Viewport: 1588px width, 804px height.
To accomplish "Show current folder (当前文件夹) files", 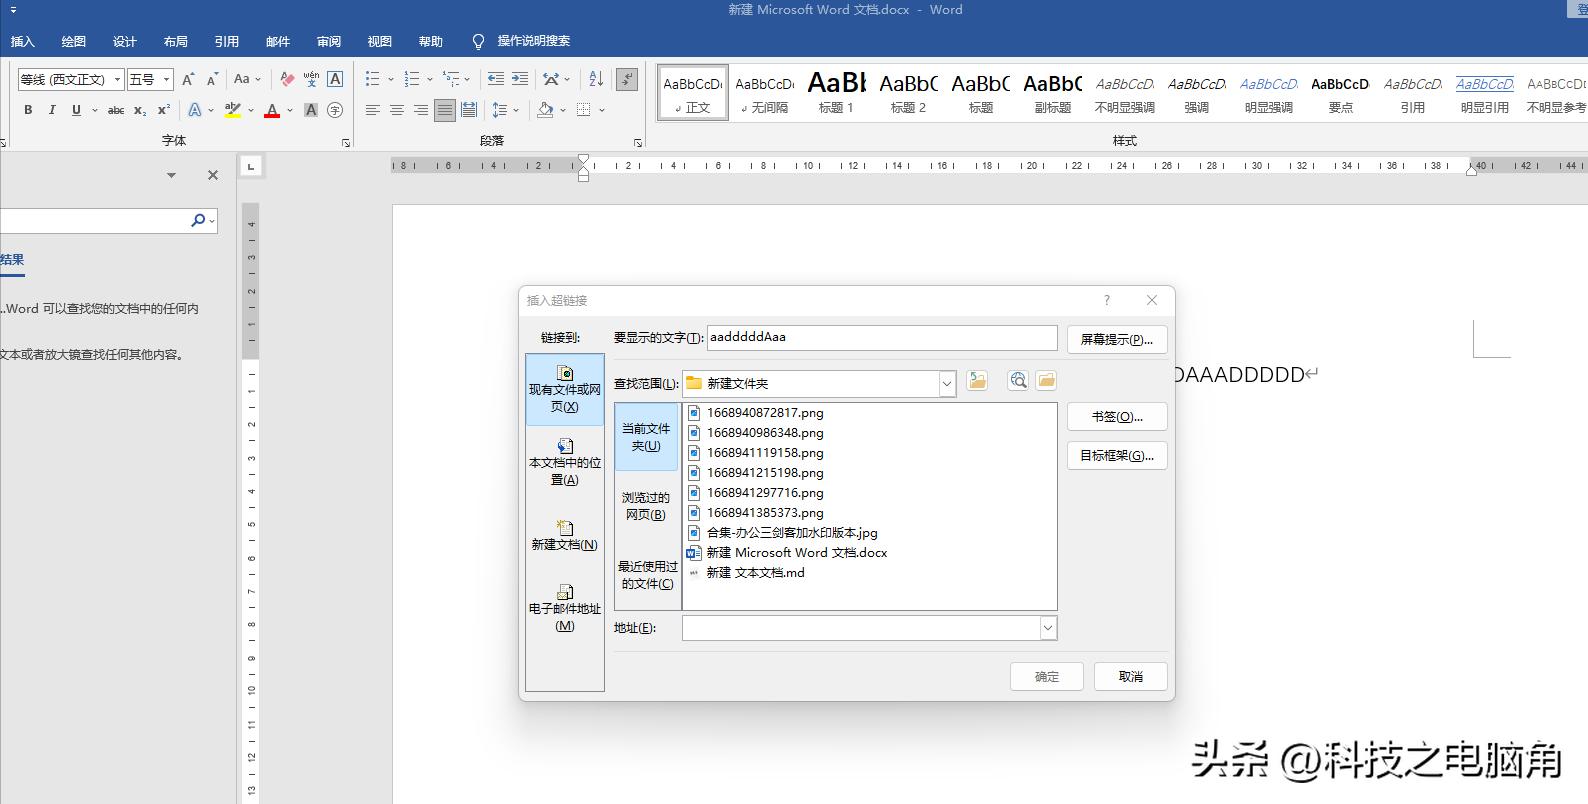I will pyautogui.click(x=646, y=437).
